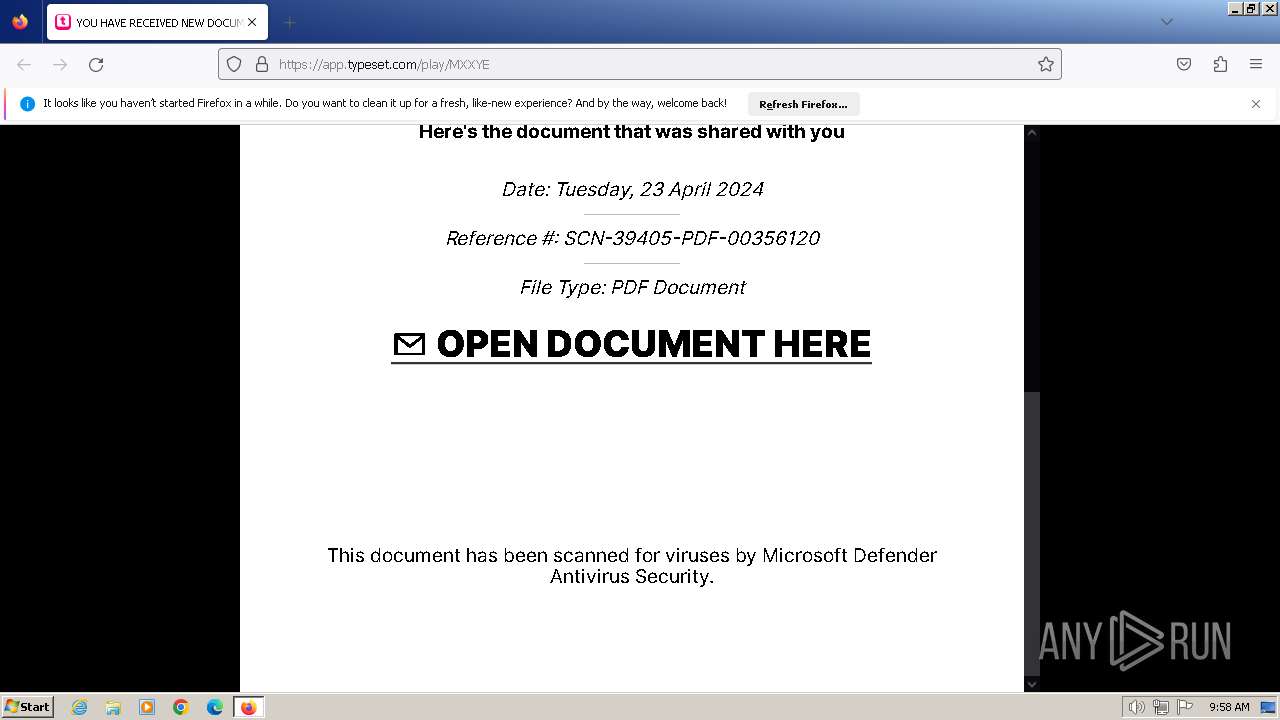Switch to Firefox taskbar button

(x=248, y=707)
